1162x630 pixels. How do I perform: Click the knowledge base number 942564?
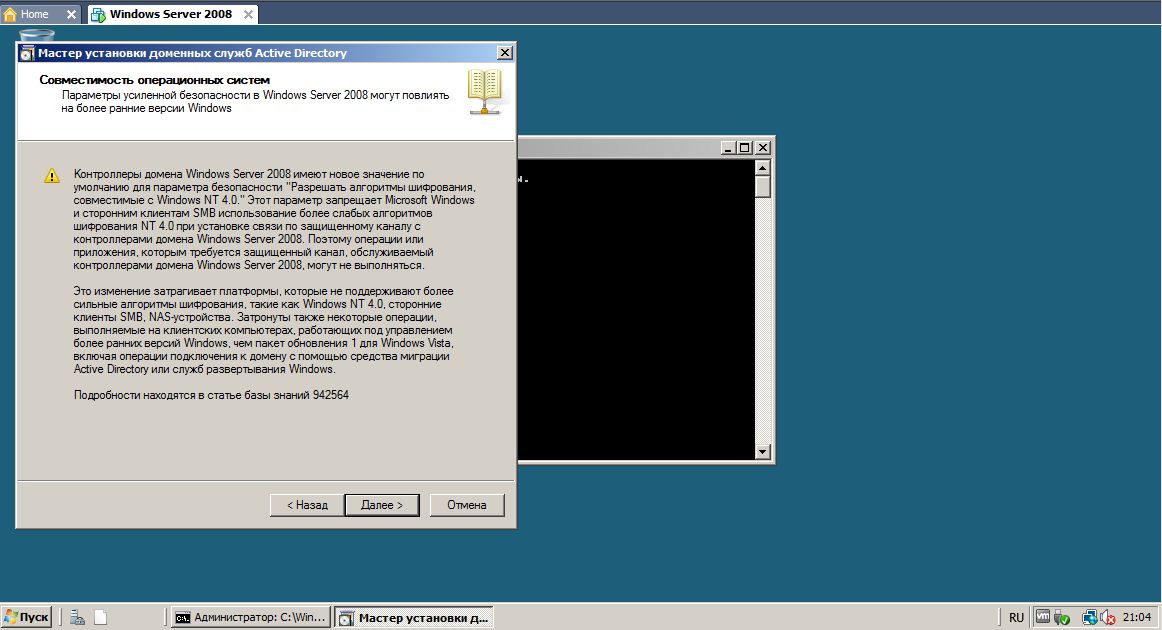pos(331,395)
